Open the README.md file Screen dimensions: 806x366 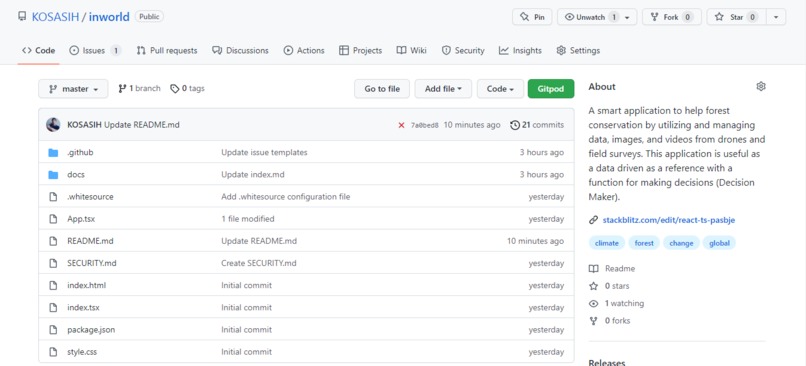(90, 241)
